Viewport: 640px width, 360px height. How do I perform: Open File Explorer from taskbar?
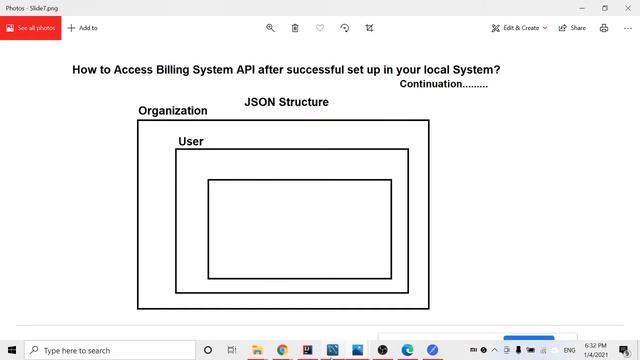258,350
